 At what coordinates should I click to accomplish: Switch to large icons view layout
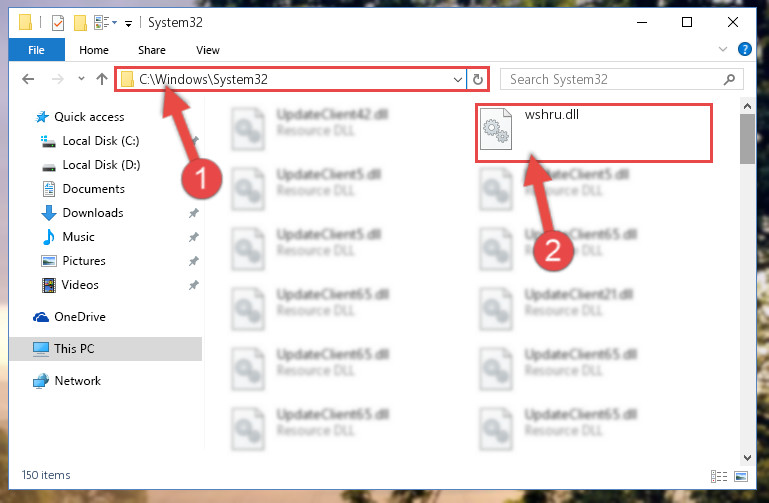pyautogui.click(x=741, y=476)
